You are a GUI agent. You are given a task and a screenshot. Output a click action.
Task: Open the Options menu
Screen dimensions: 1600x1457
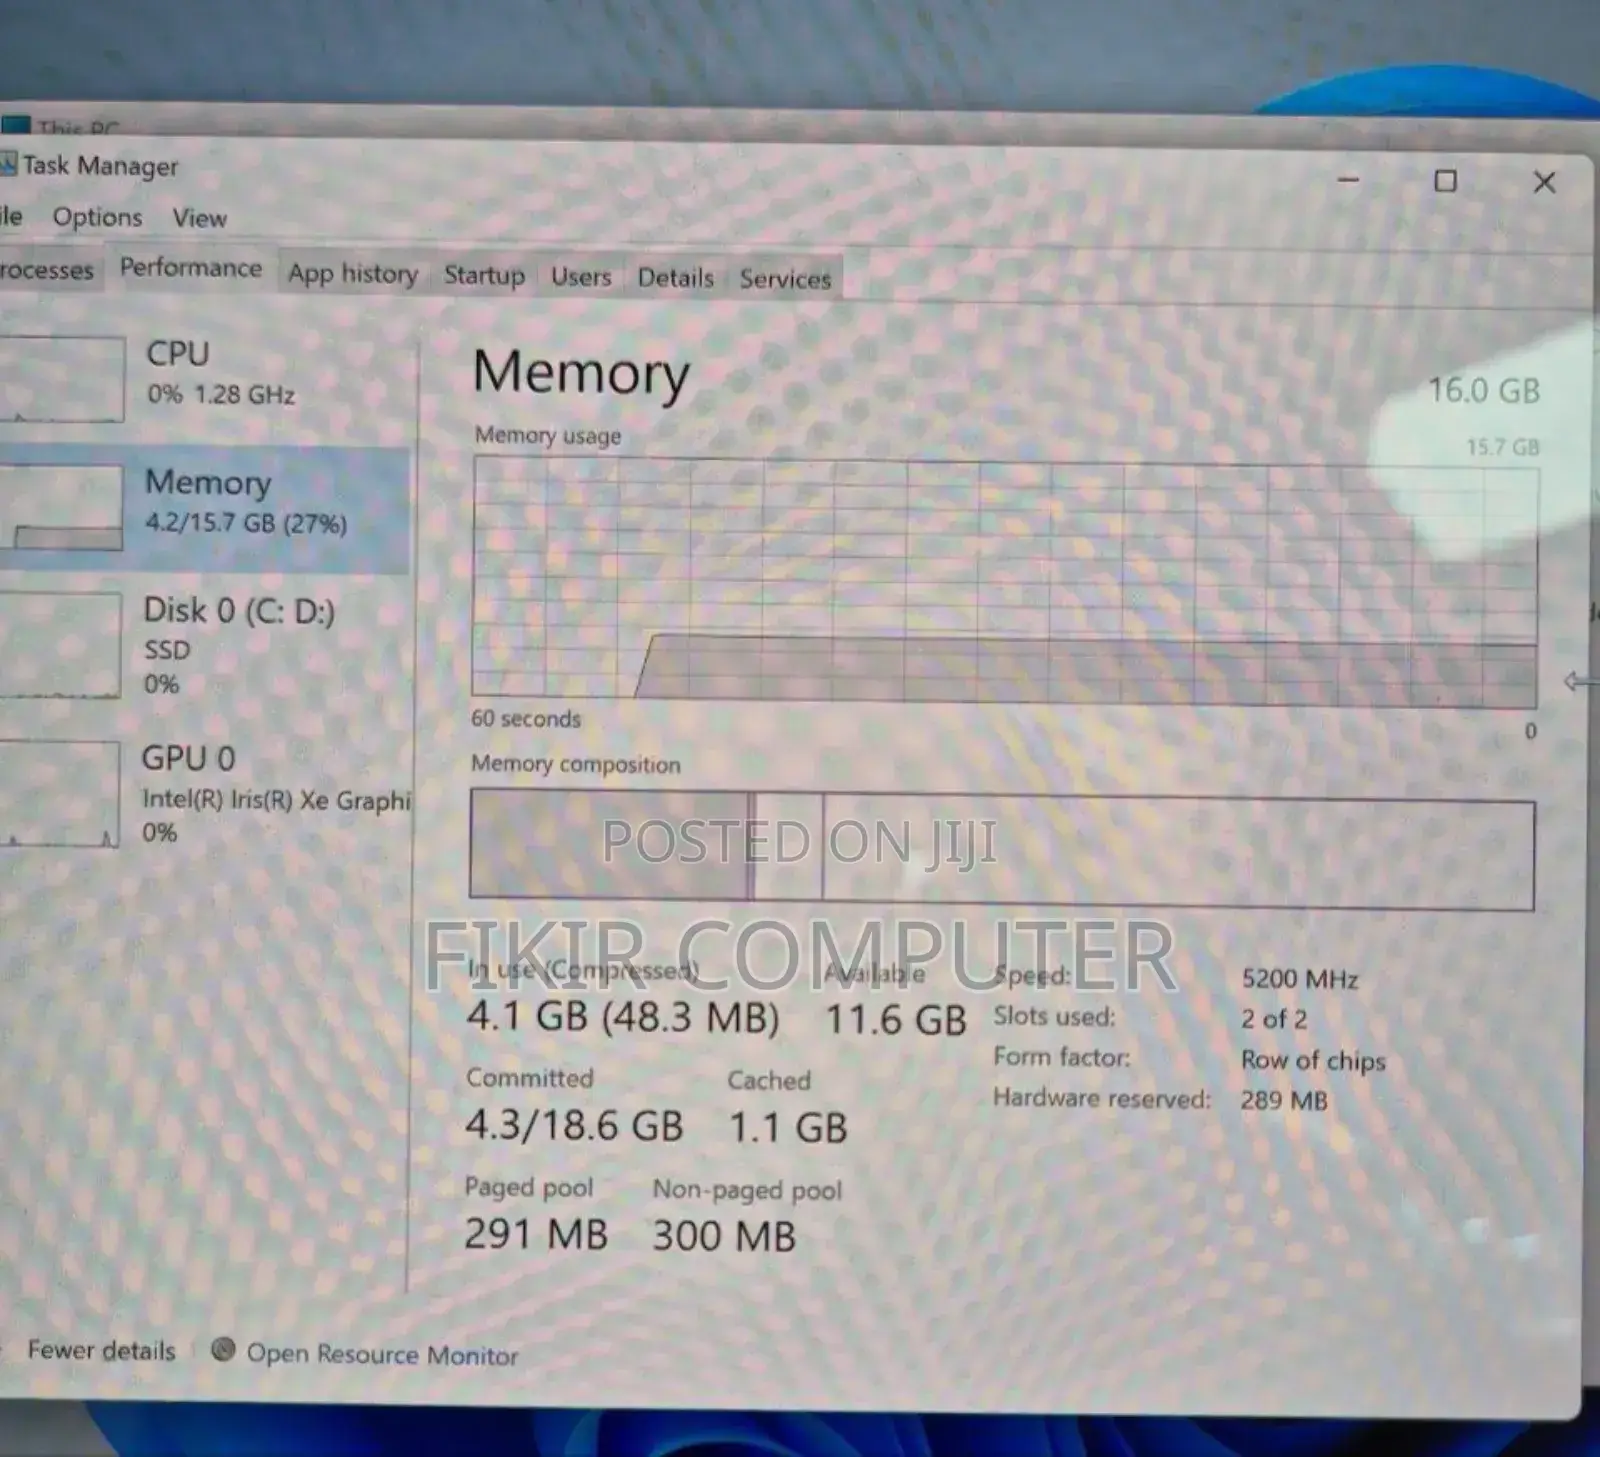pos(97,218)
